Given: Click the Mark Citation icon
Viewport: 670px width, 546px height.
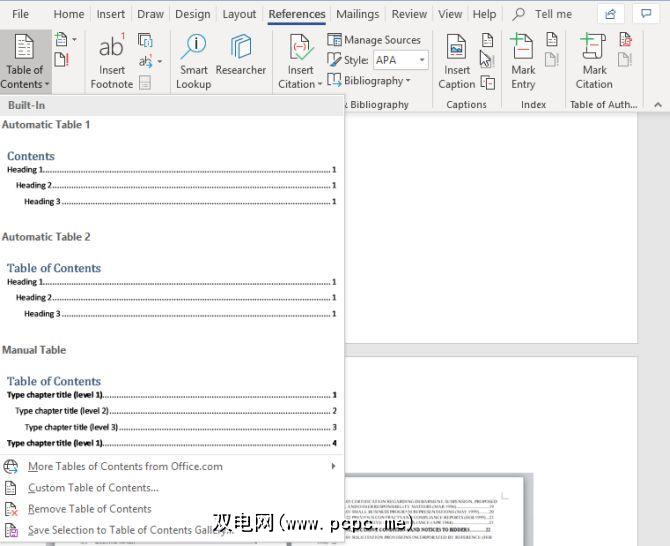Looking at the screenshot, I should pyautogui.click(x=594, y=61).
